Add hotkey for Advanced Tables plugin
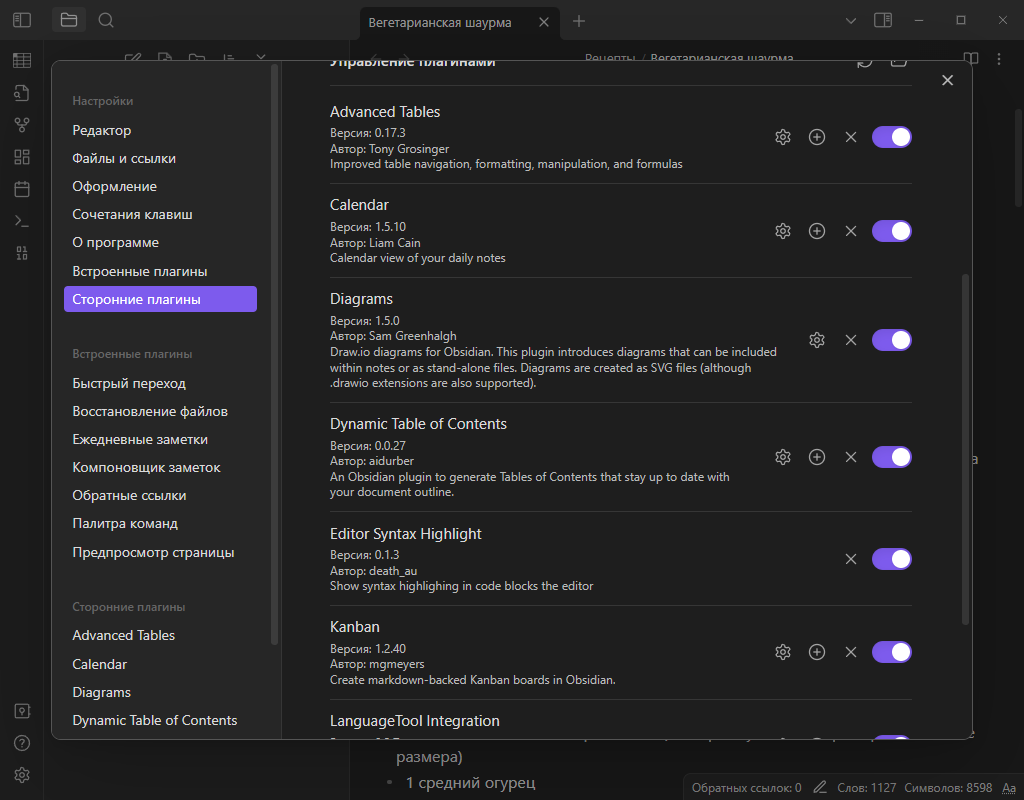1024x800 pixels. click(816, 137)
